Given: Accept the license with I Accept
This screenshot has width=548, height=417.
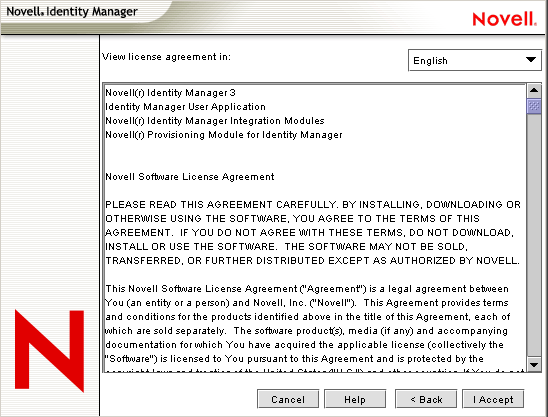Looking at the screenshot, I should [493, 399].
